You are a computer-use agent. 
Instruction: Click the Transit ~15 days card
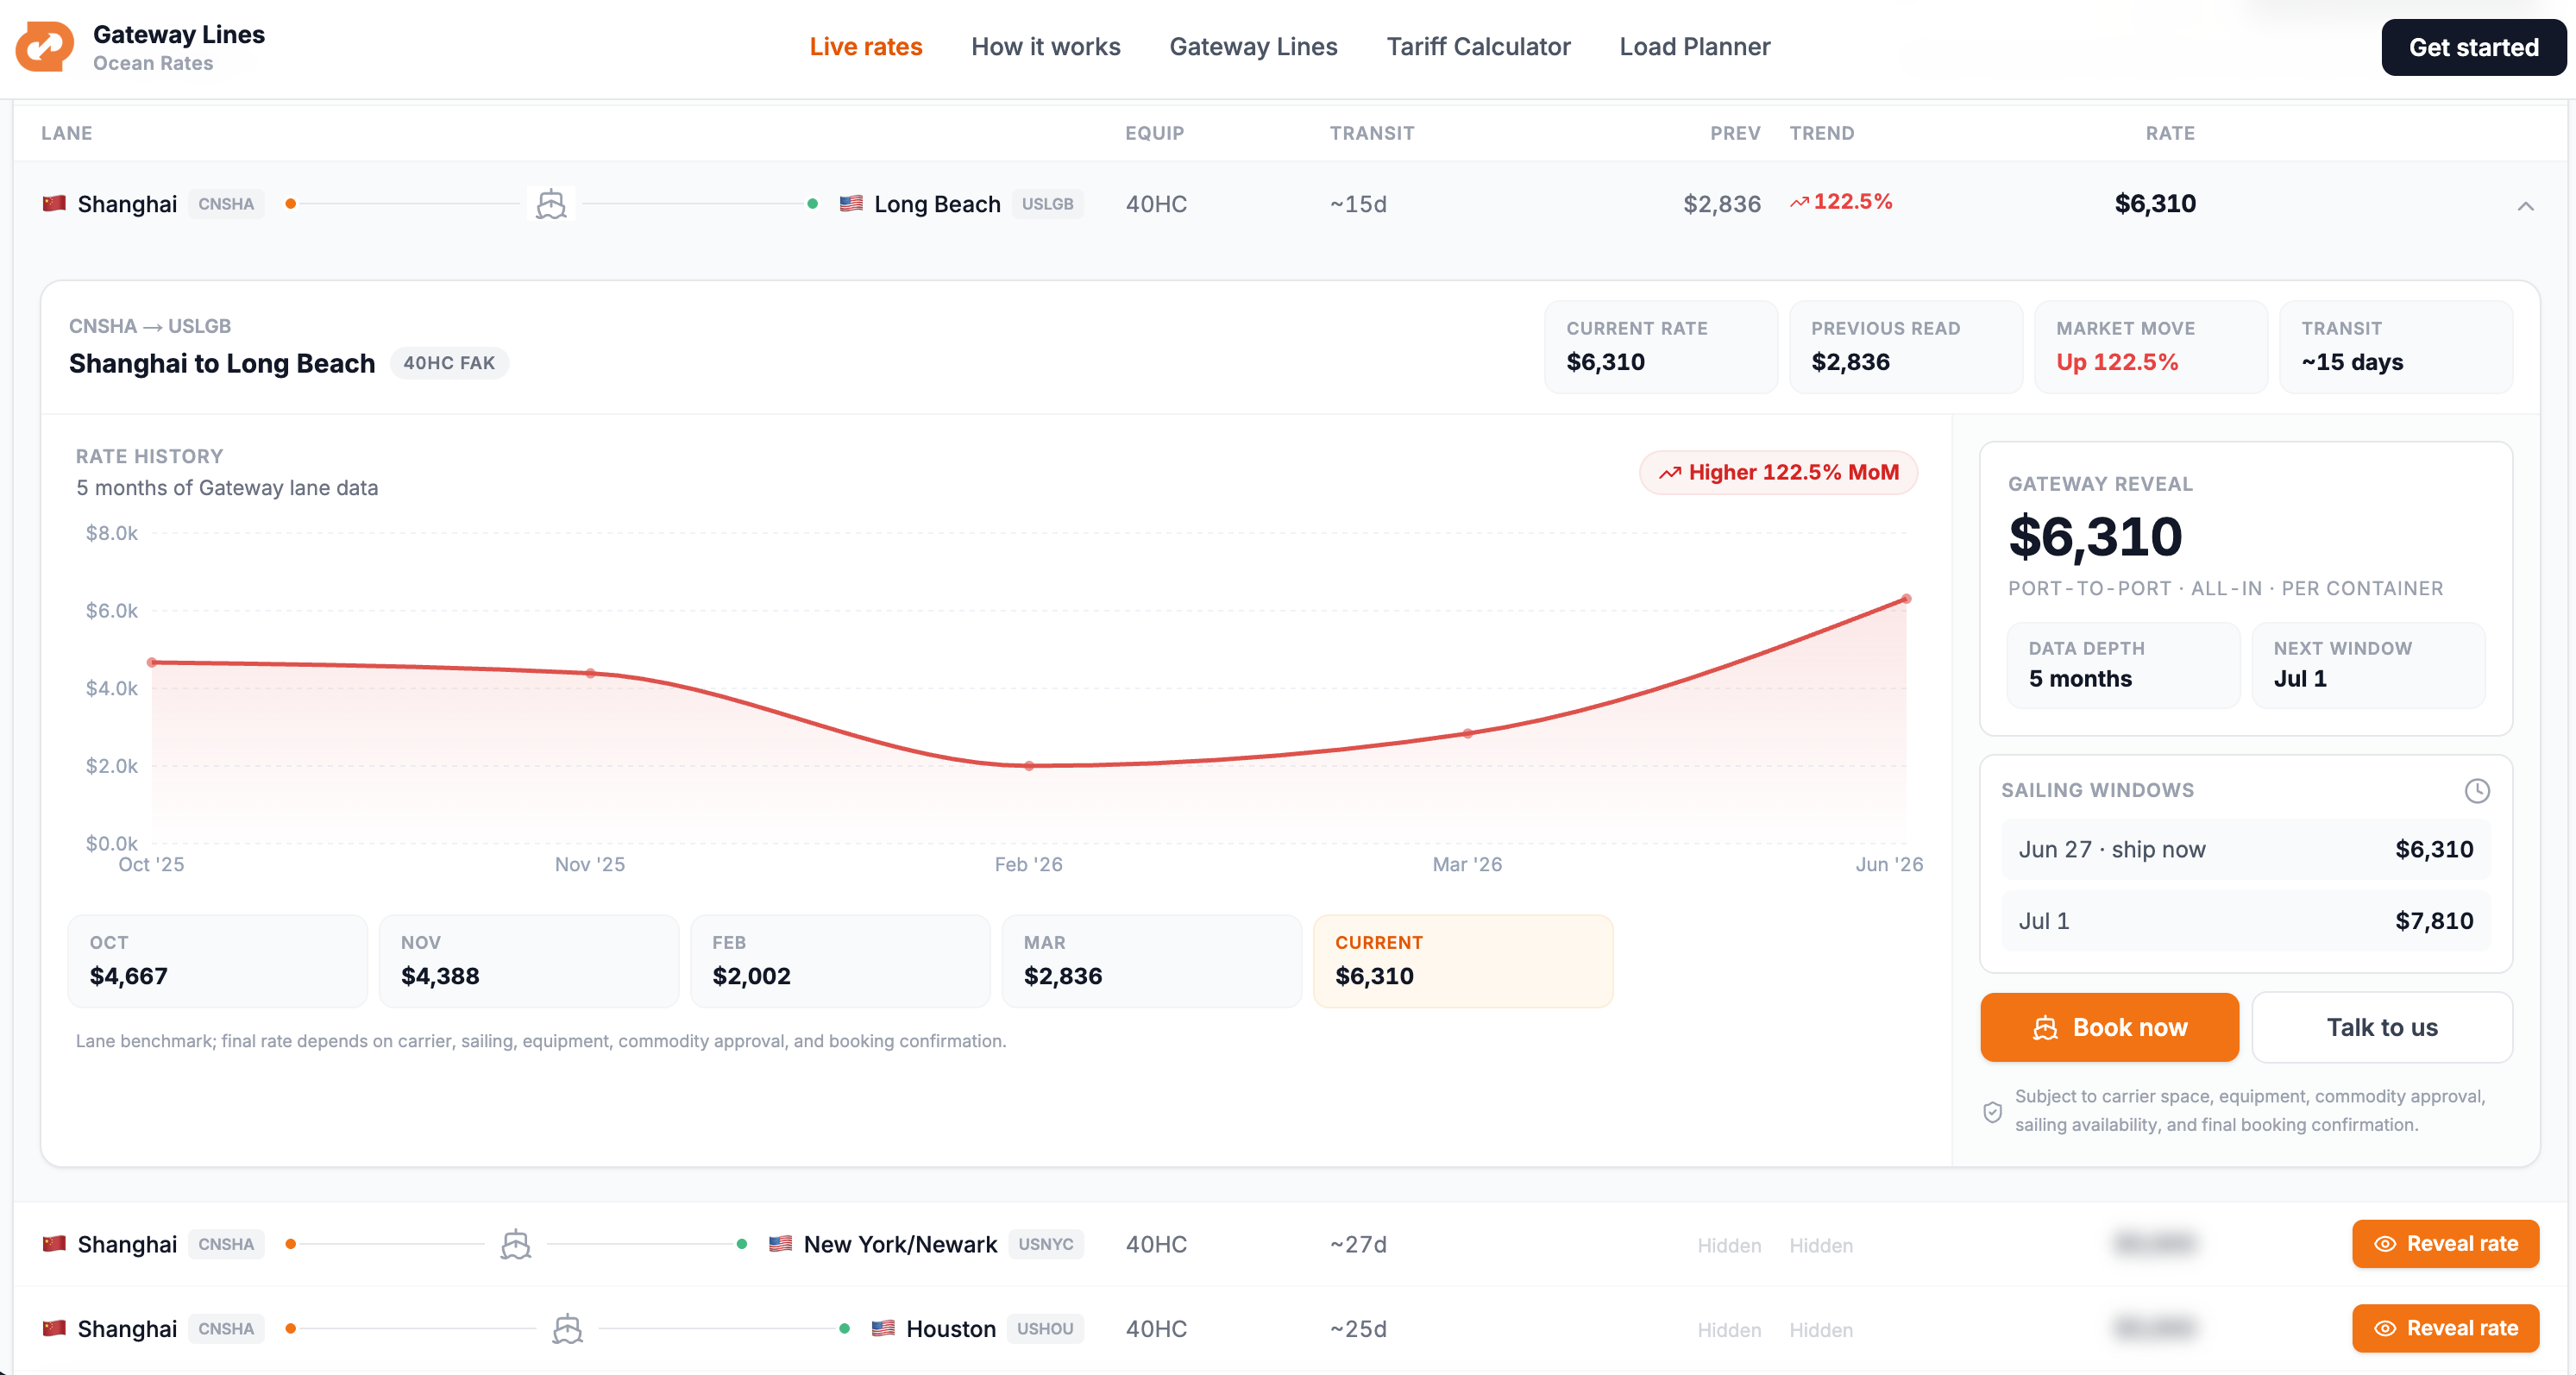[2396, 347]
